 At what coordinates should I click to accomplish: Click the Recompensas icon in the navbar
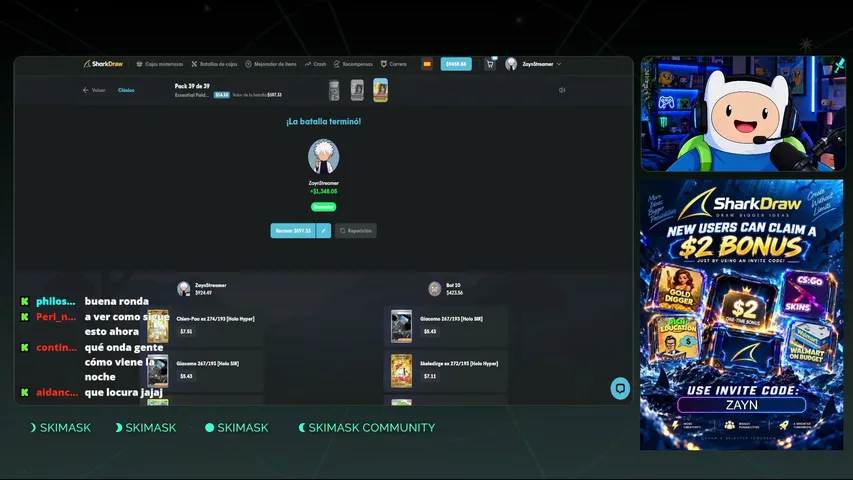tap(337, 64)
